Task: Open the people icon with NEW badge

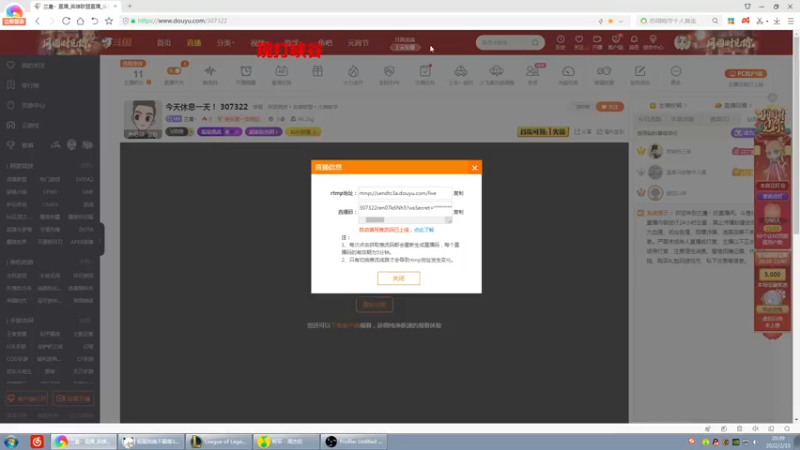Action: click(533, 71)
